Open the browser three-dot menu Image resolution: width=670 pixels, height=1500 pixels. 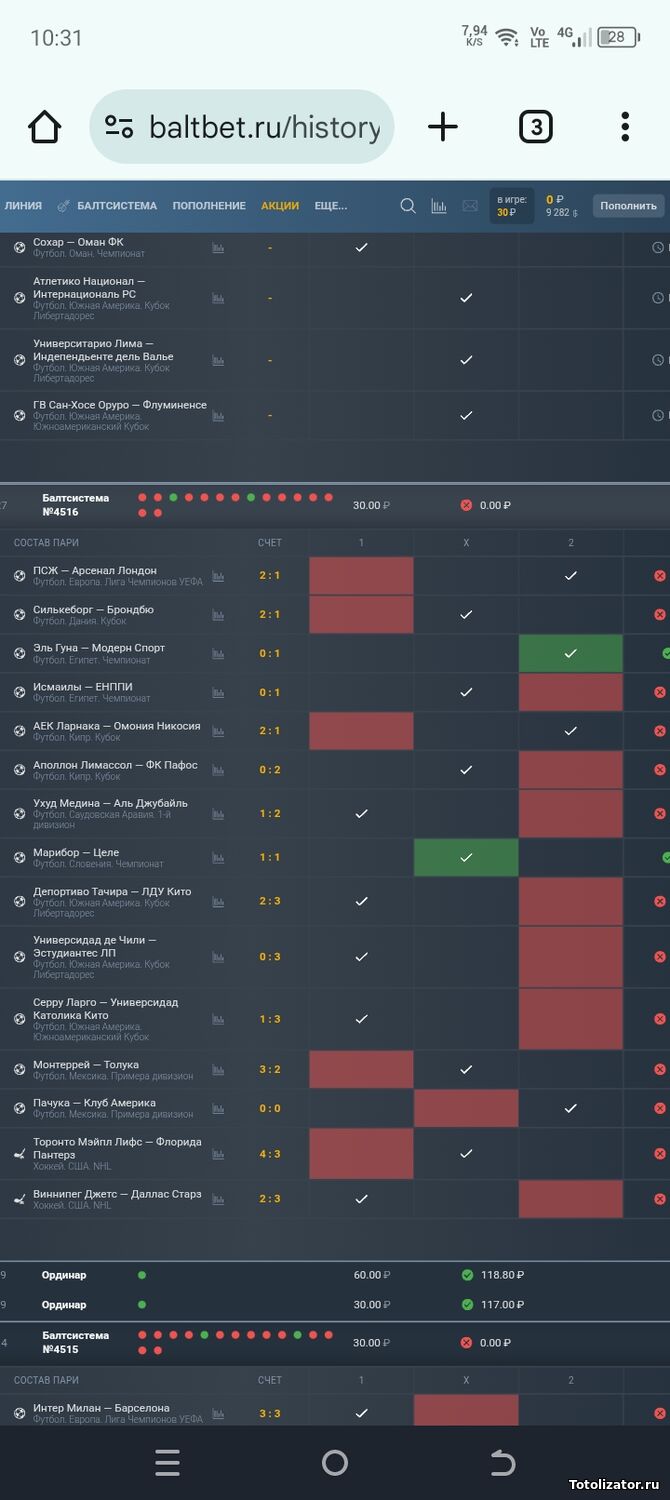pyautogui.click(x=625, y=127)
